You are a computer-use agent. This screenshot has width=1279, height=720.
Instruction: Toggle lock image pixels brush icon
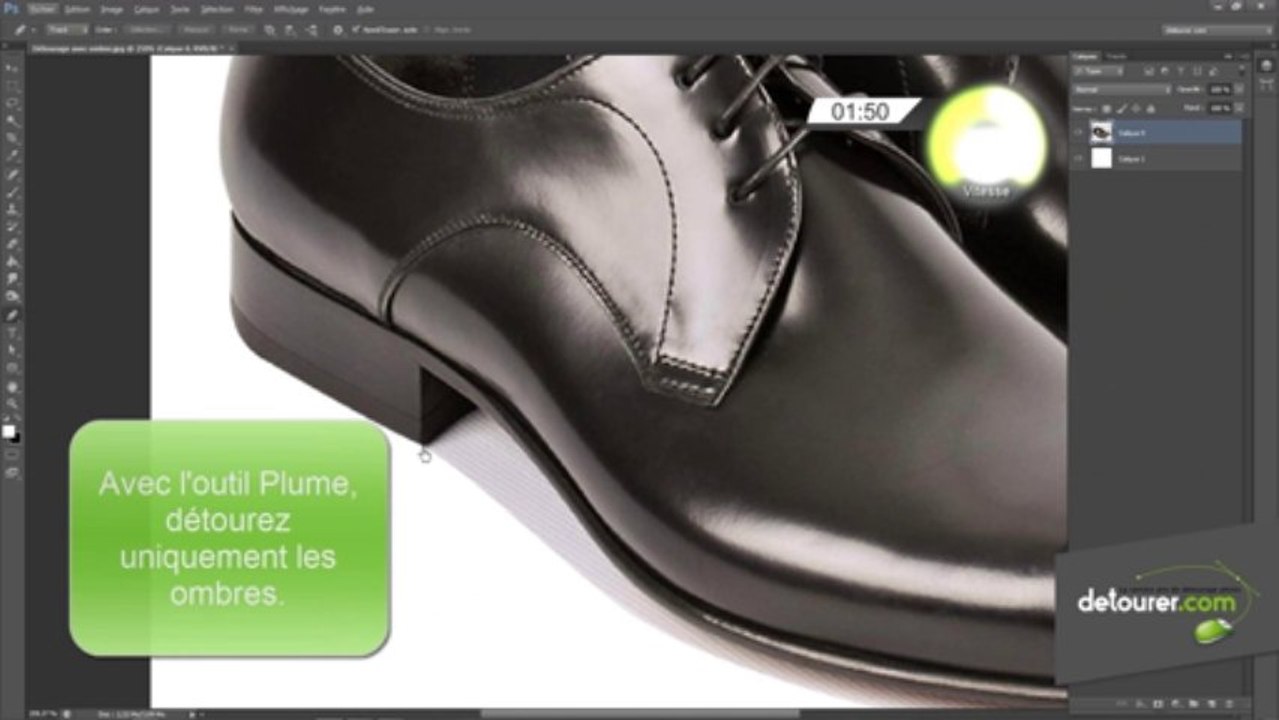coord(1122,109)
